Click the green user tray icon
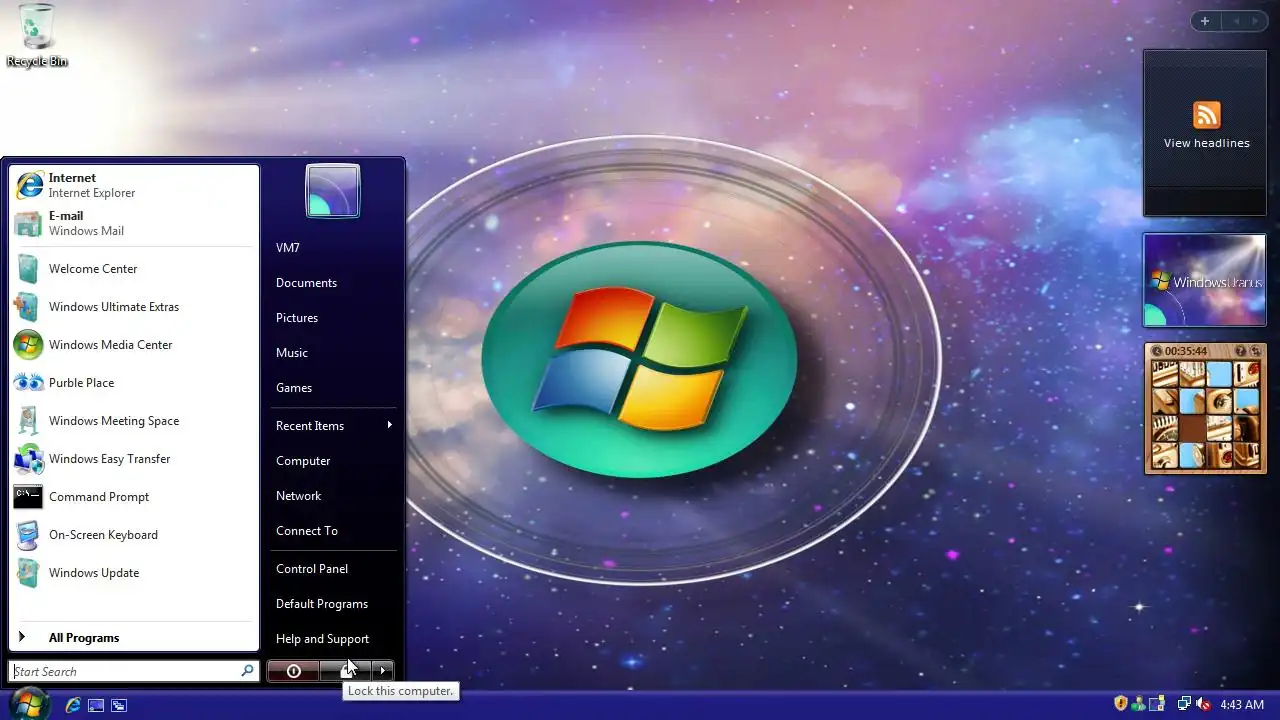The width and height of the screenshot is (1280, 720). pyautogui.click(x=1138, y=704)
